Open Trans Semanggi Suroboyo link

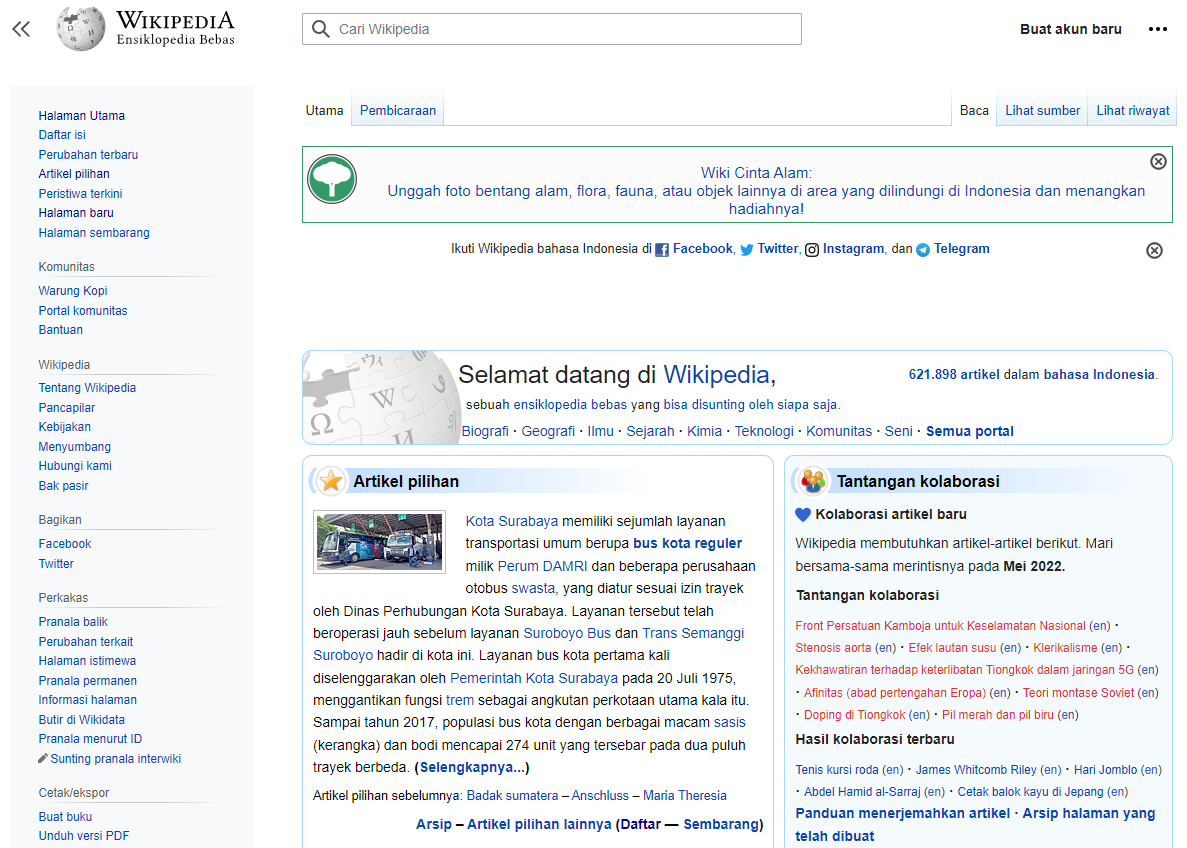coord(528,644)
